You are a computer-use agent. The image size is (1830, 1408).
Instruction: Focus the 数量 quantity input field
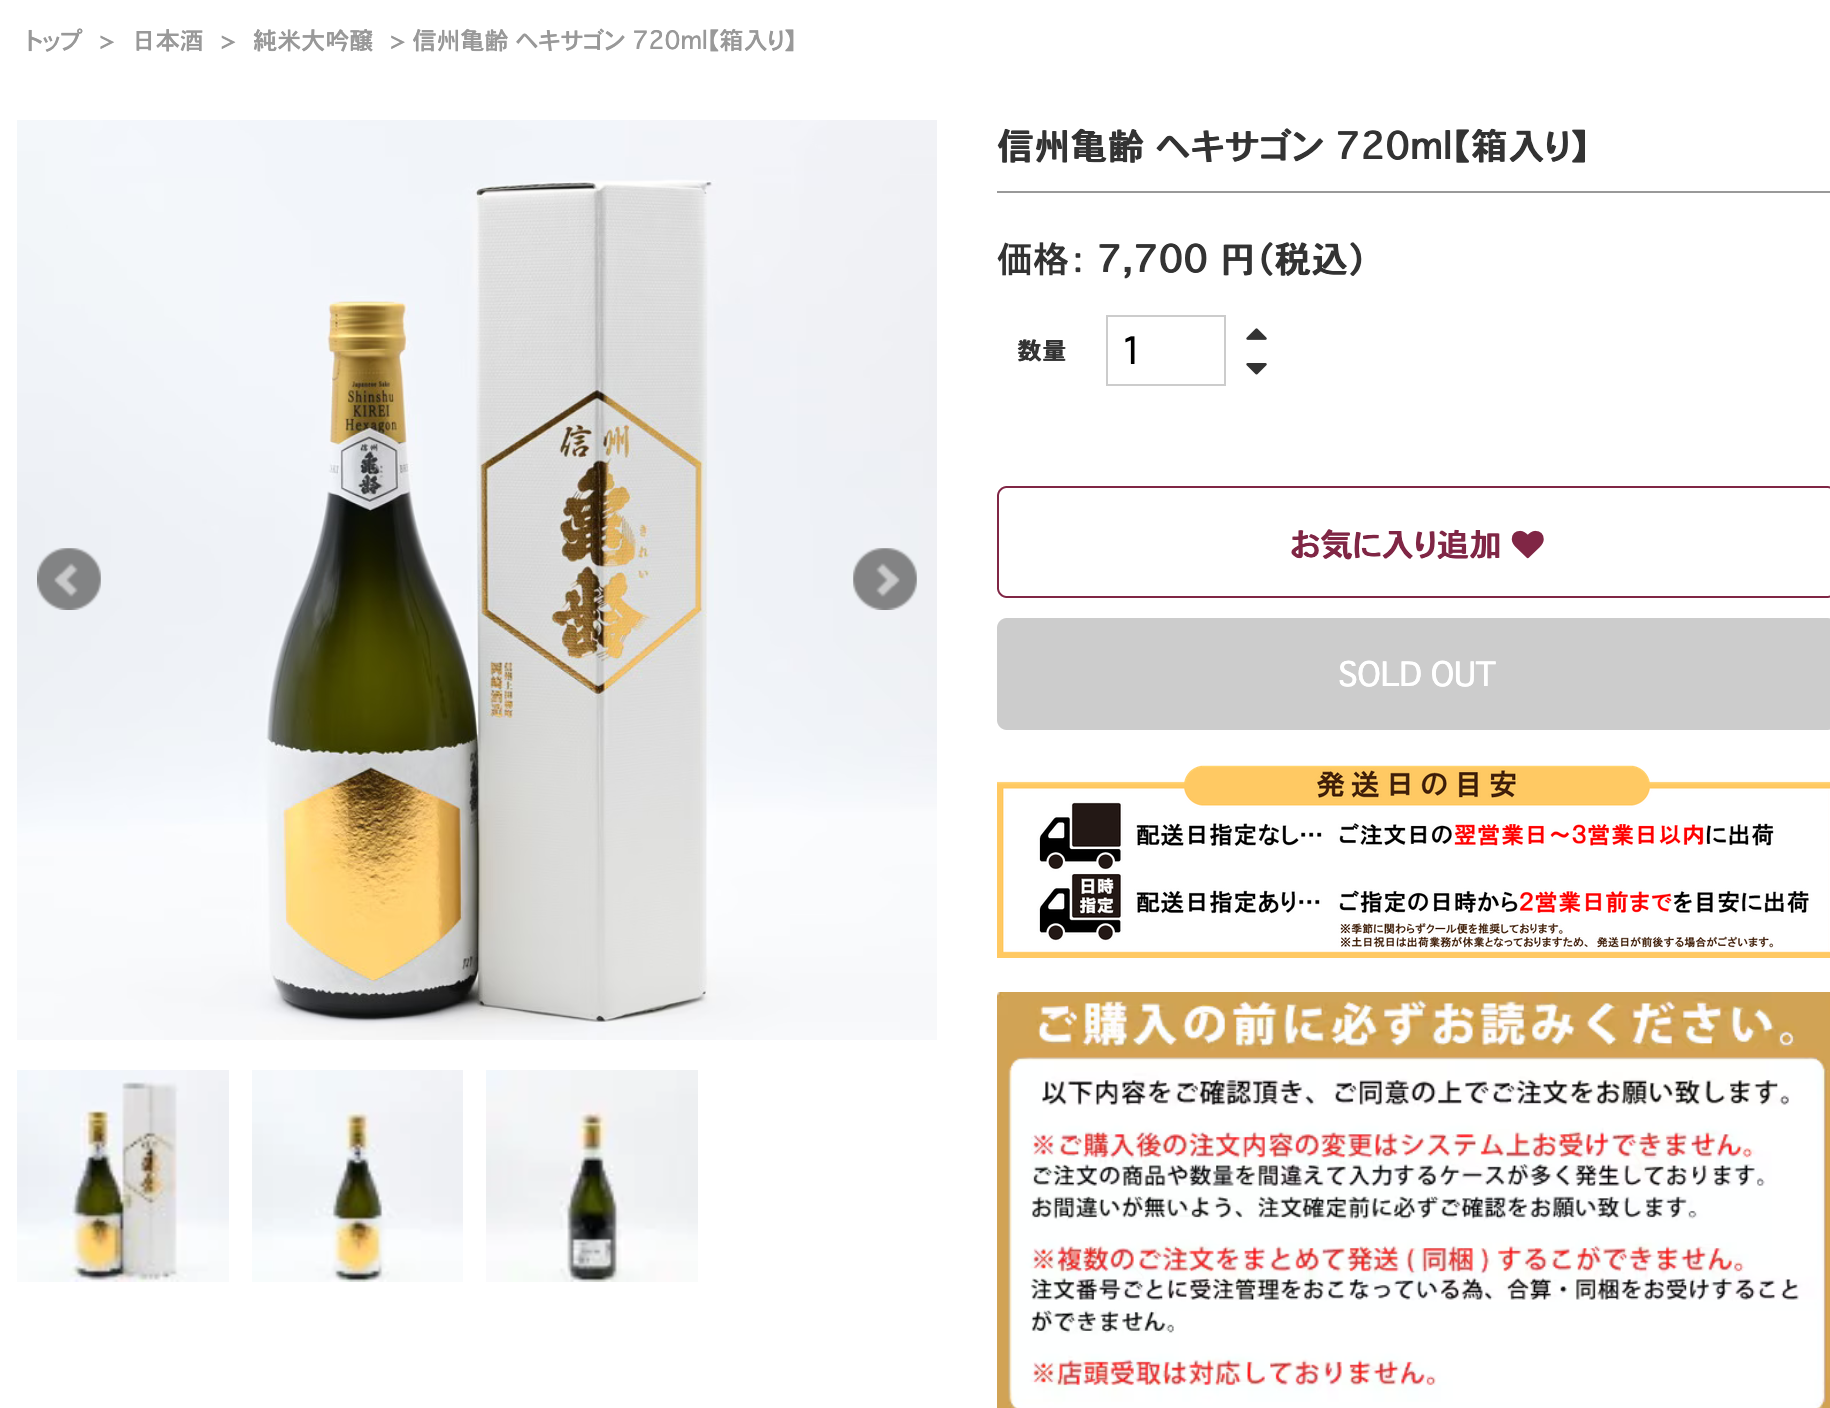click(1165, 350)
